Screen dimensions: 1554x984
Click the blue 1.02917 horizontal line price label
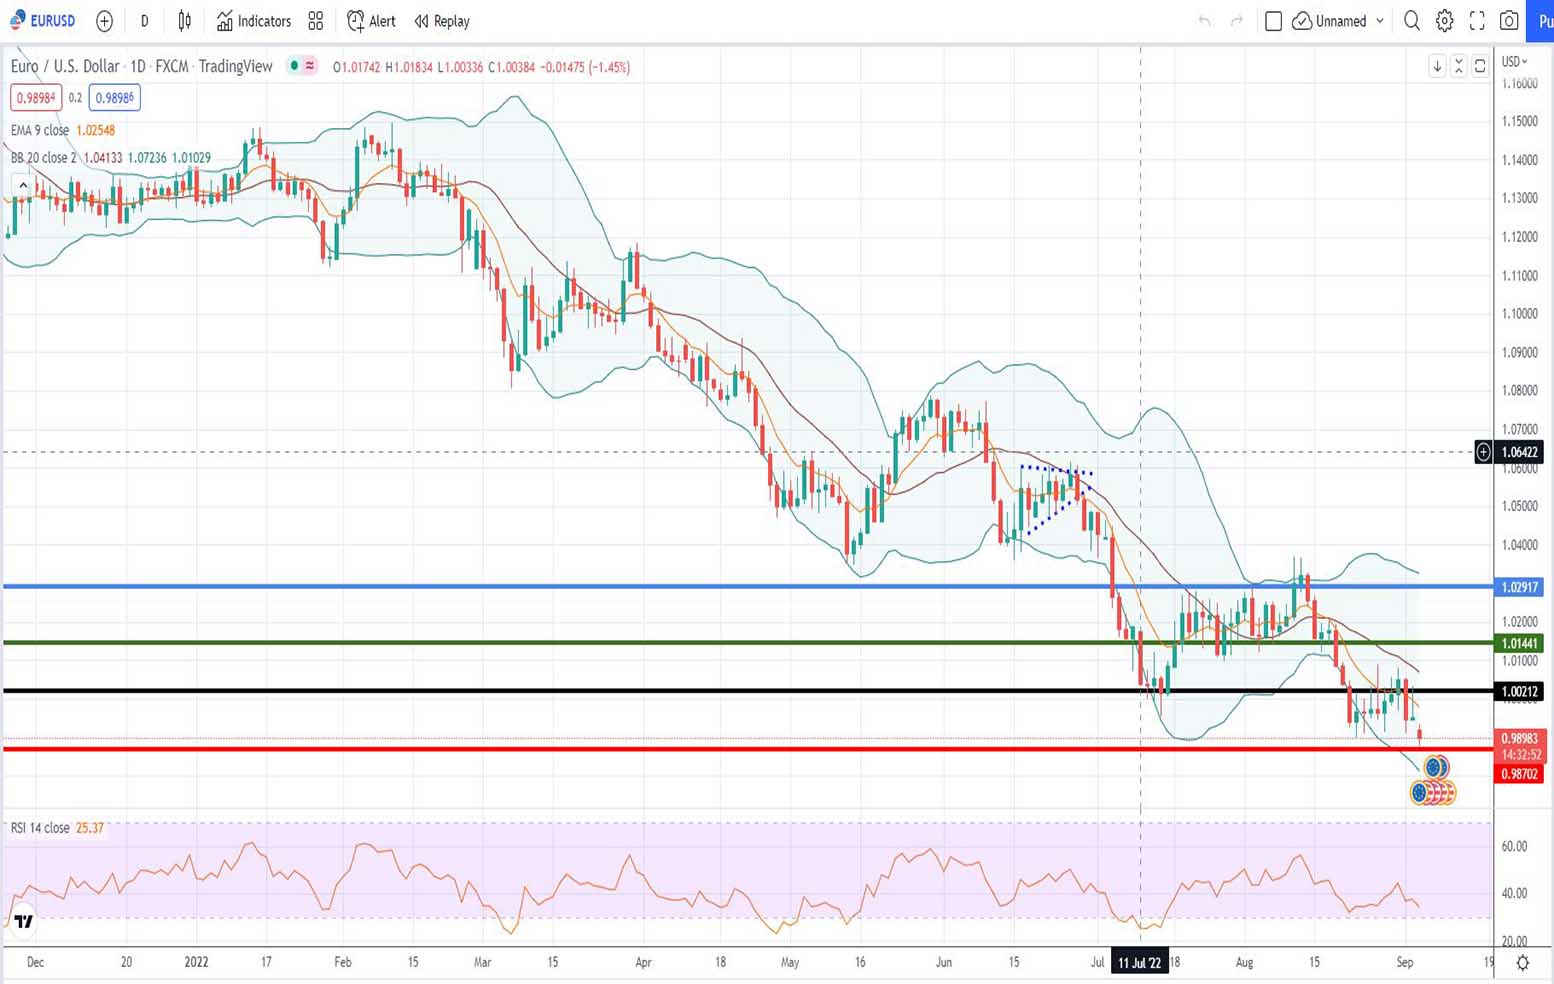1519,587
